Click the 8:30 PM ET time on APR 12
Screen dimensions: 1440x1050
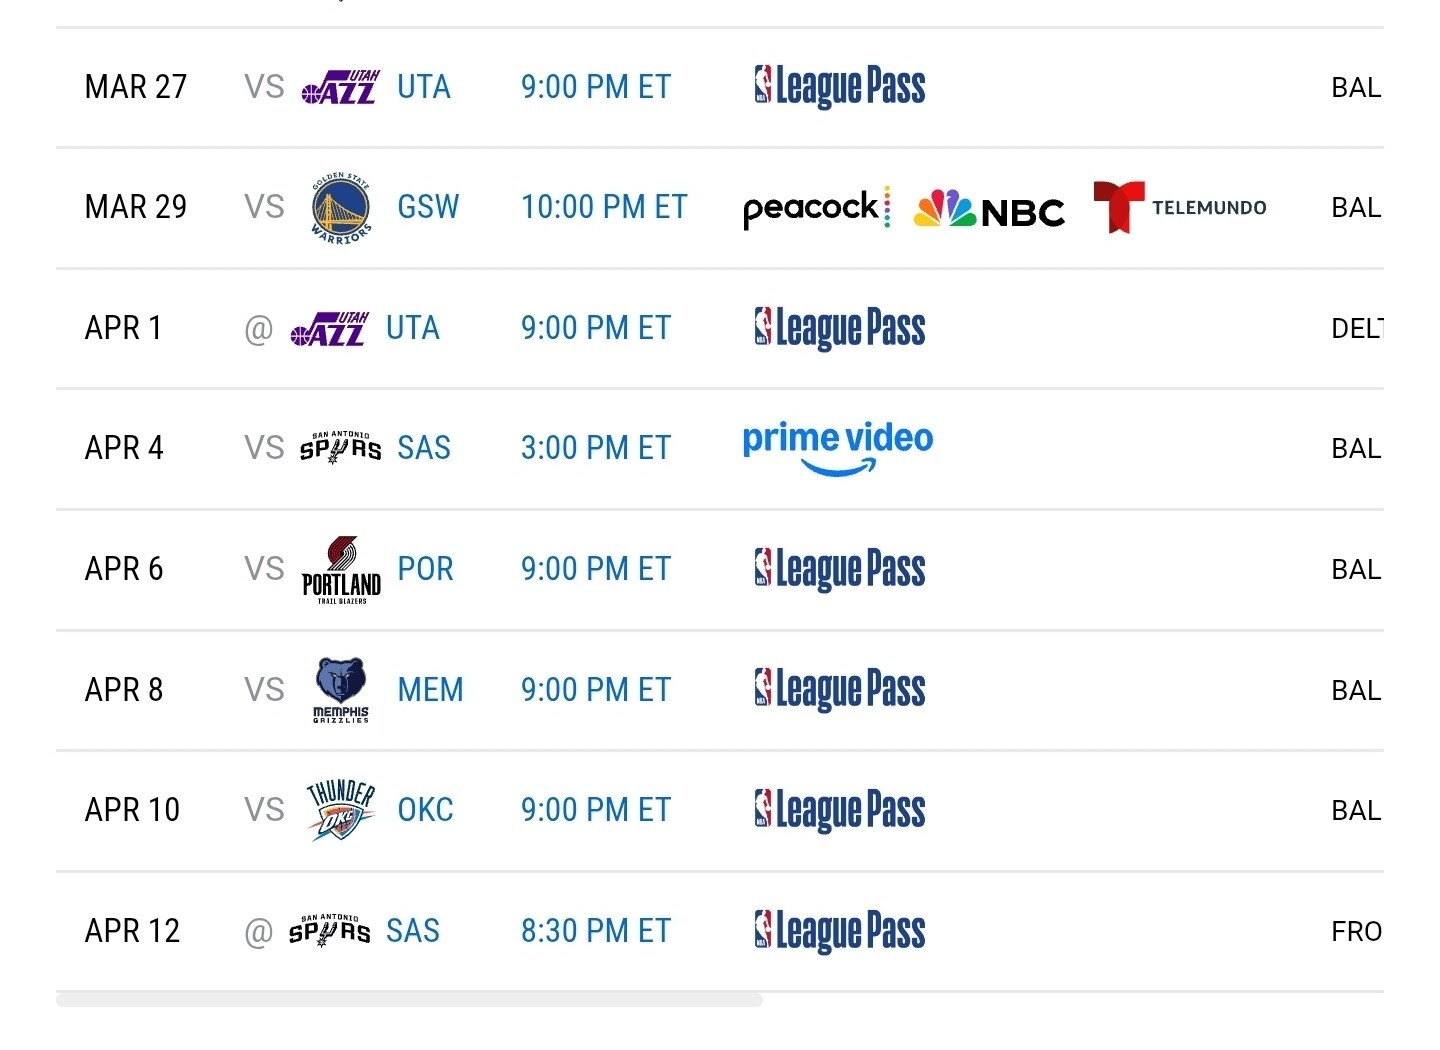click(x=596, y=931)
